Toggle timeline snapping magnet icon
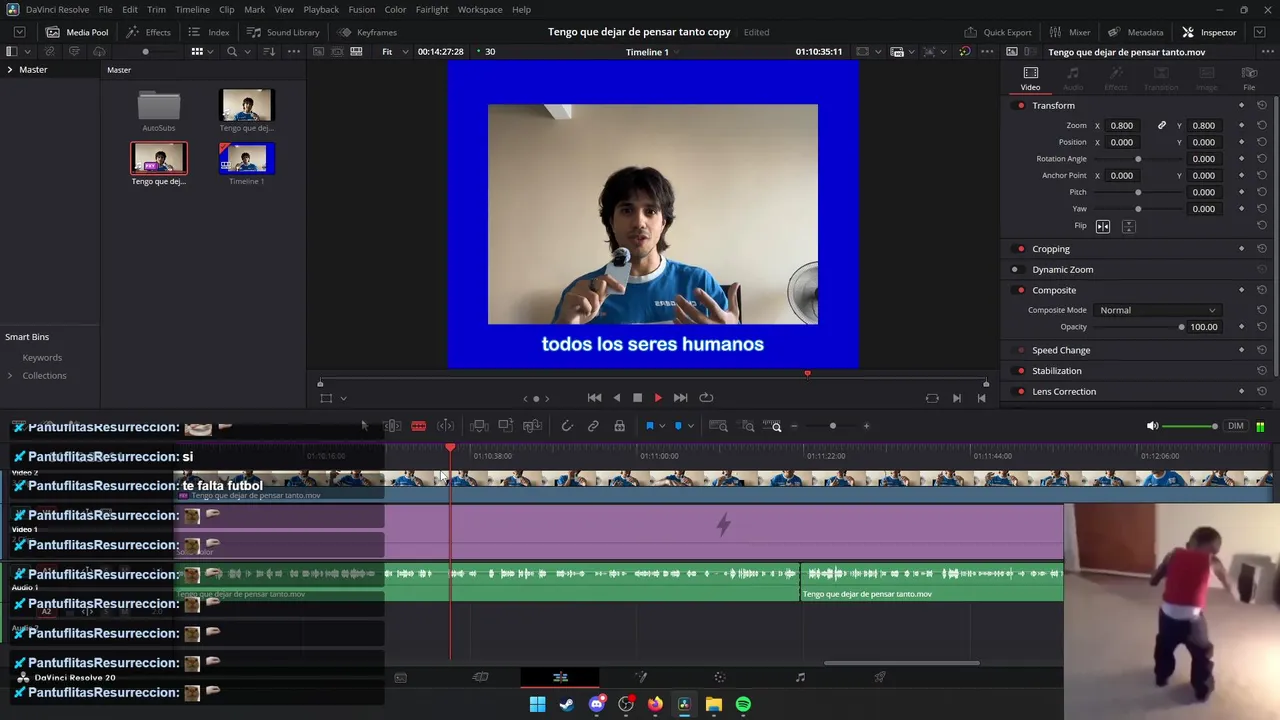 tap(567, 426)
